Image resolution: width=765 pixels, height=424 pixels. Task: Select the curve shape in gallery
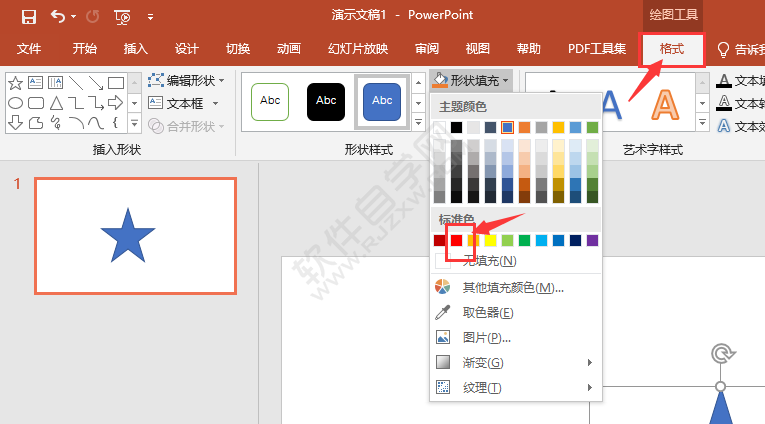click(96, 122)
